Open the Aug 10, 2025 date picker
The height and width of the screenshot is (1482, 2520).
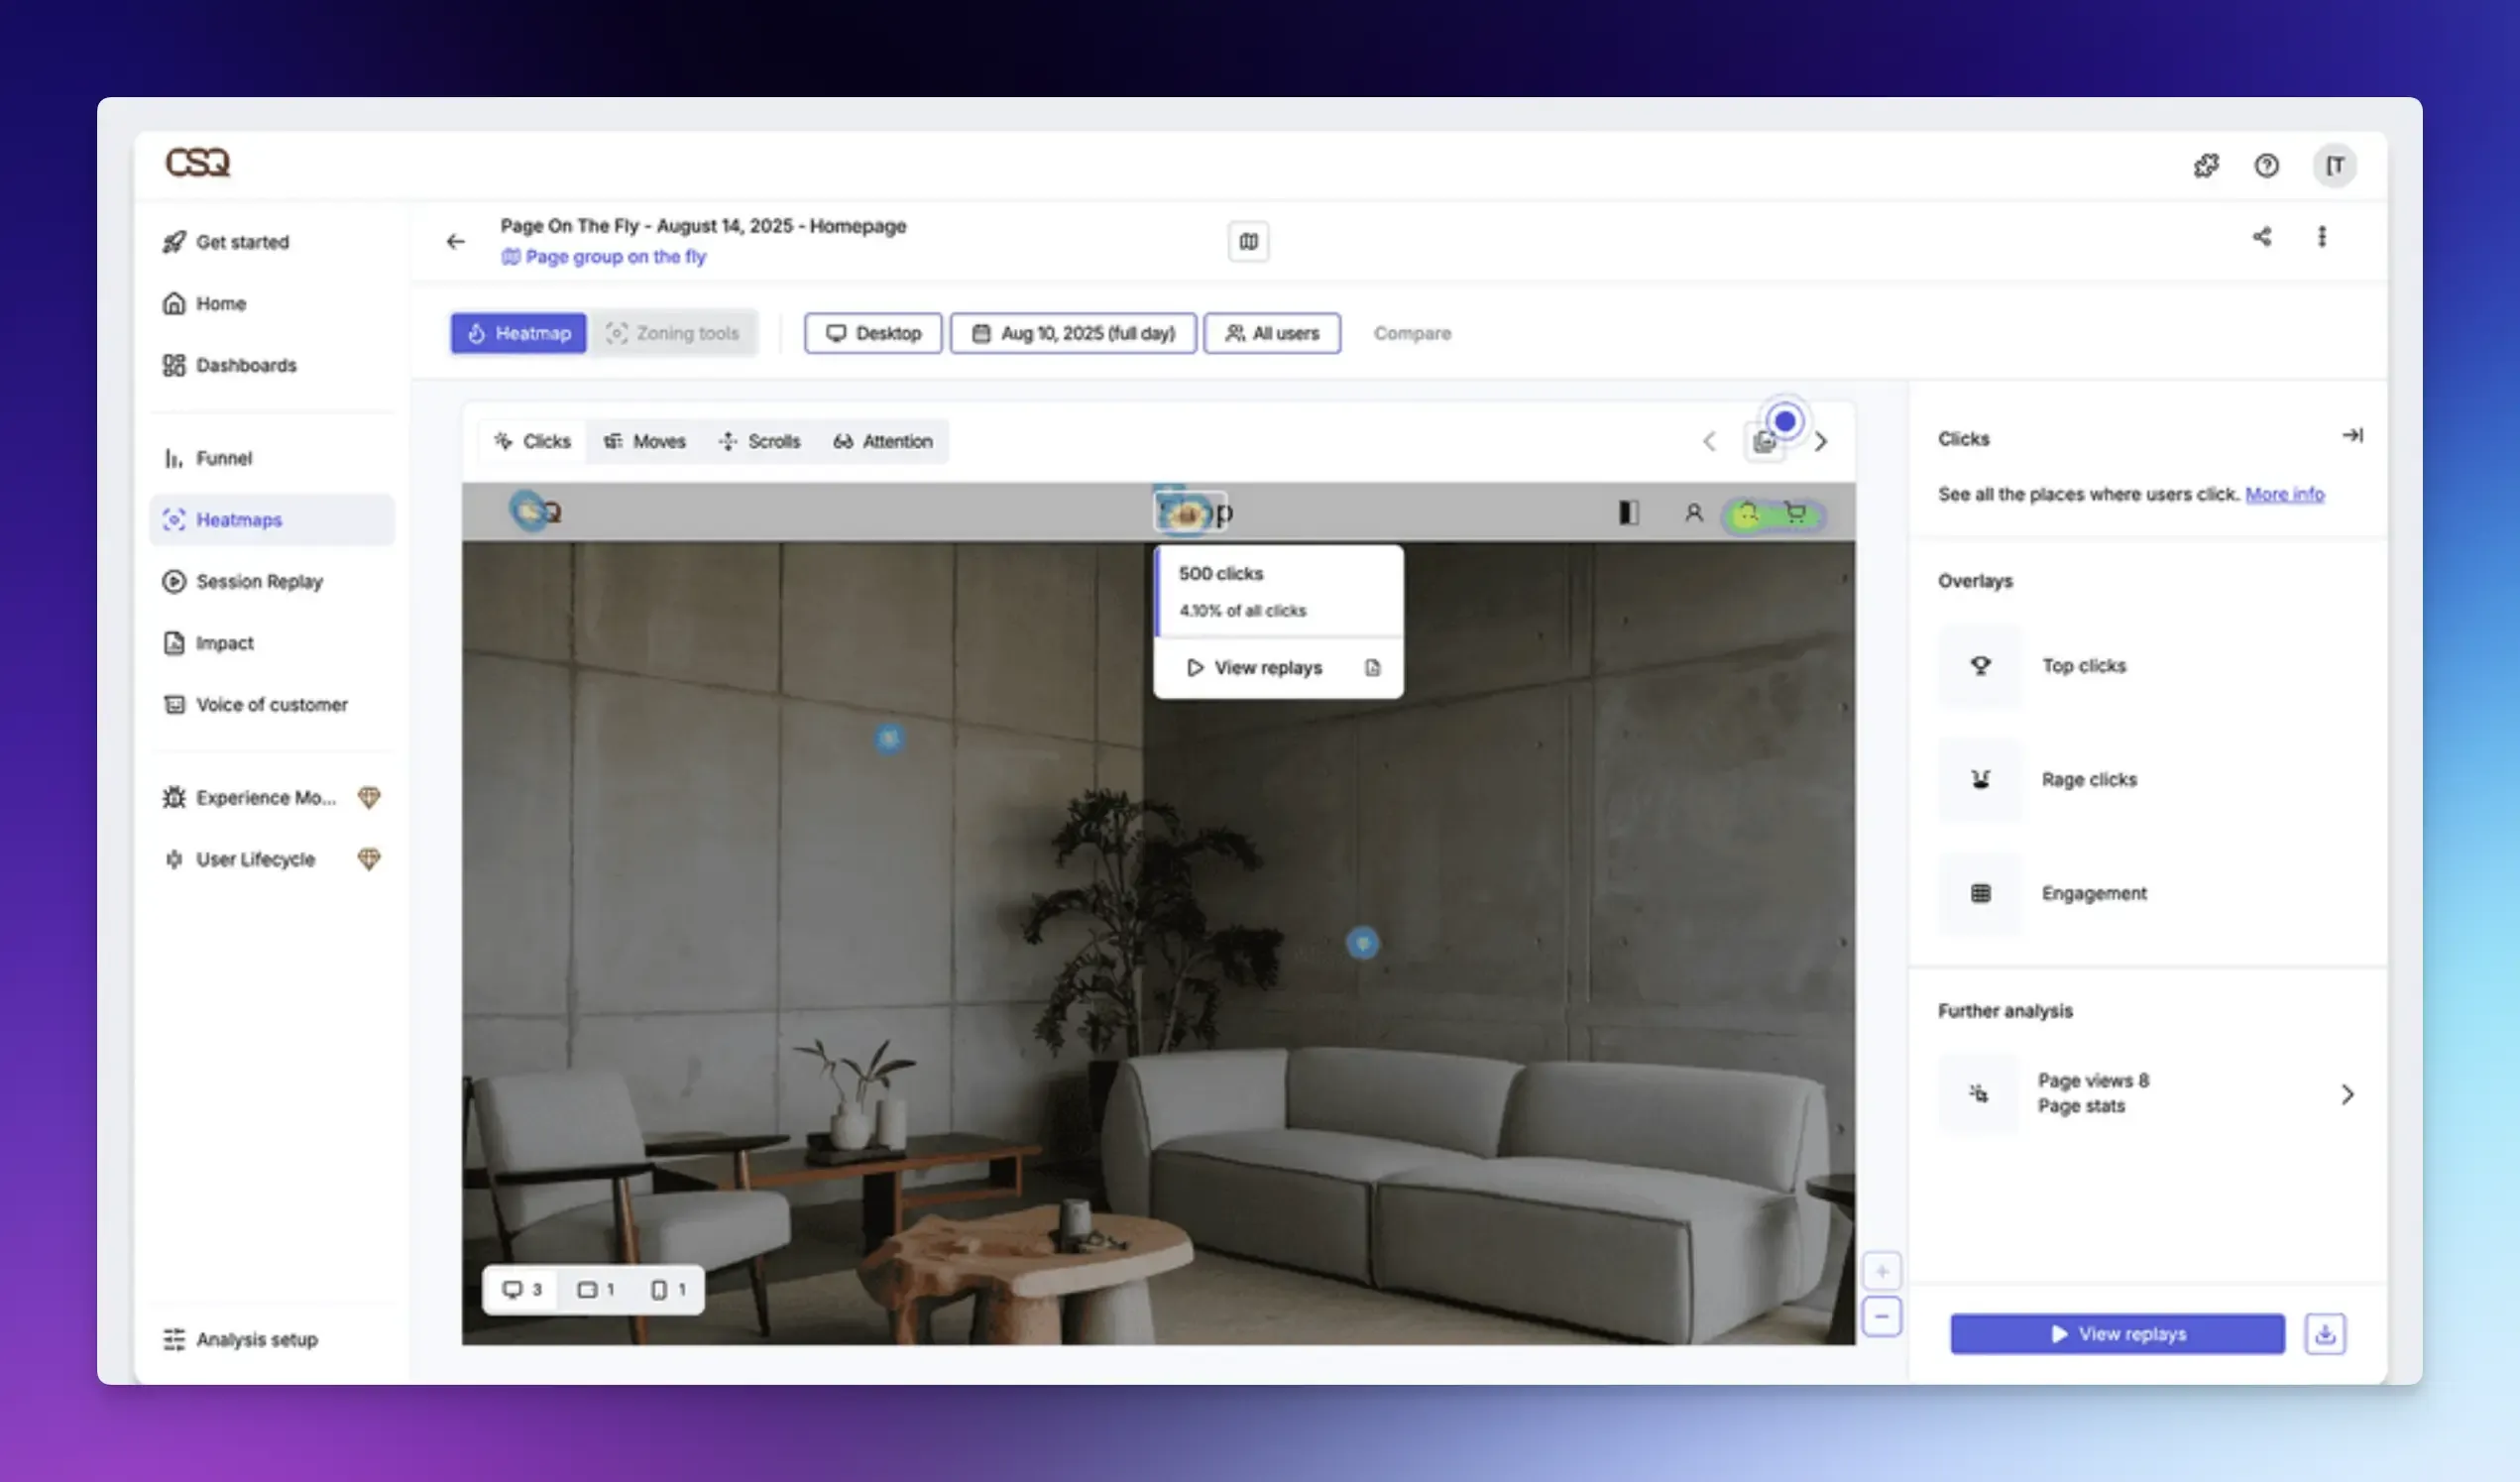1073,333
